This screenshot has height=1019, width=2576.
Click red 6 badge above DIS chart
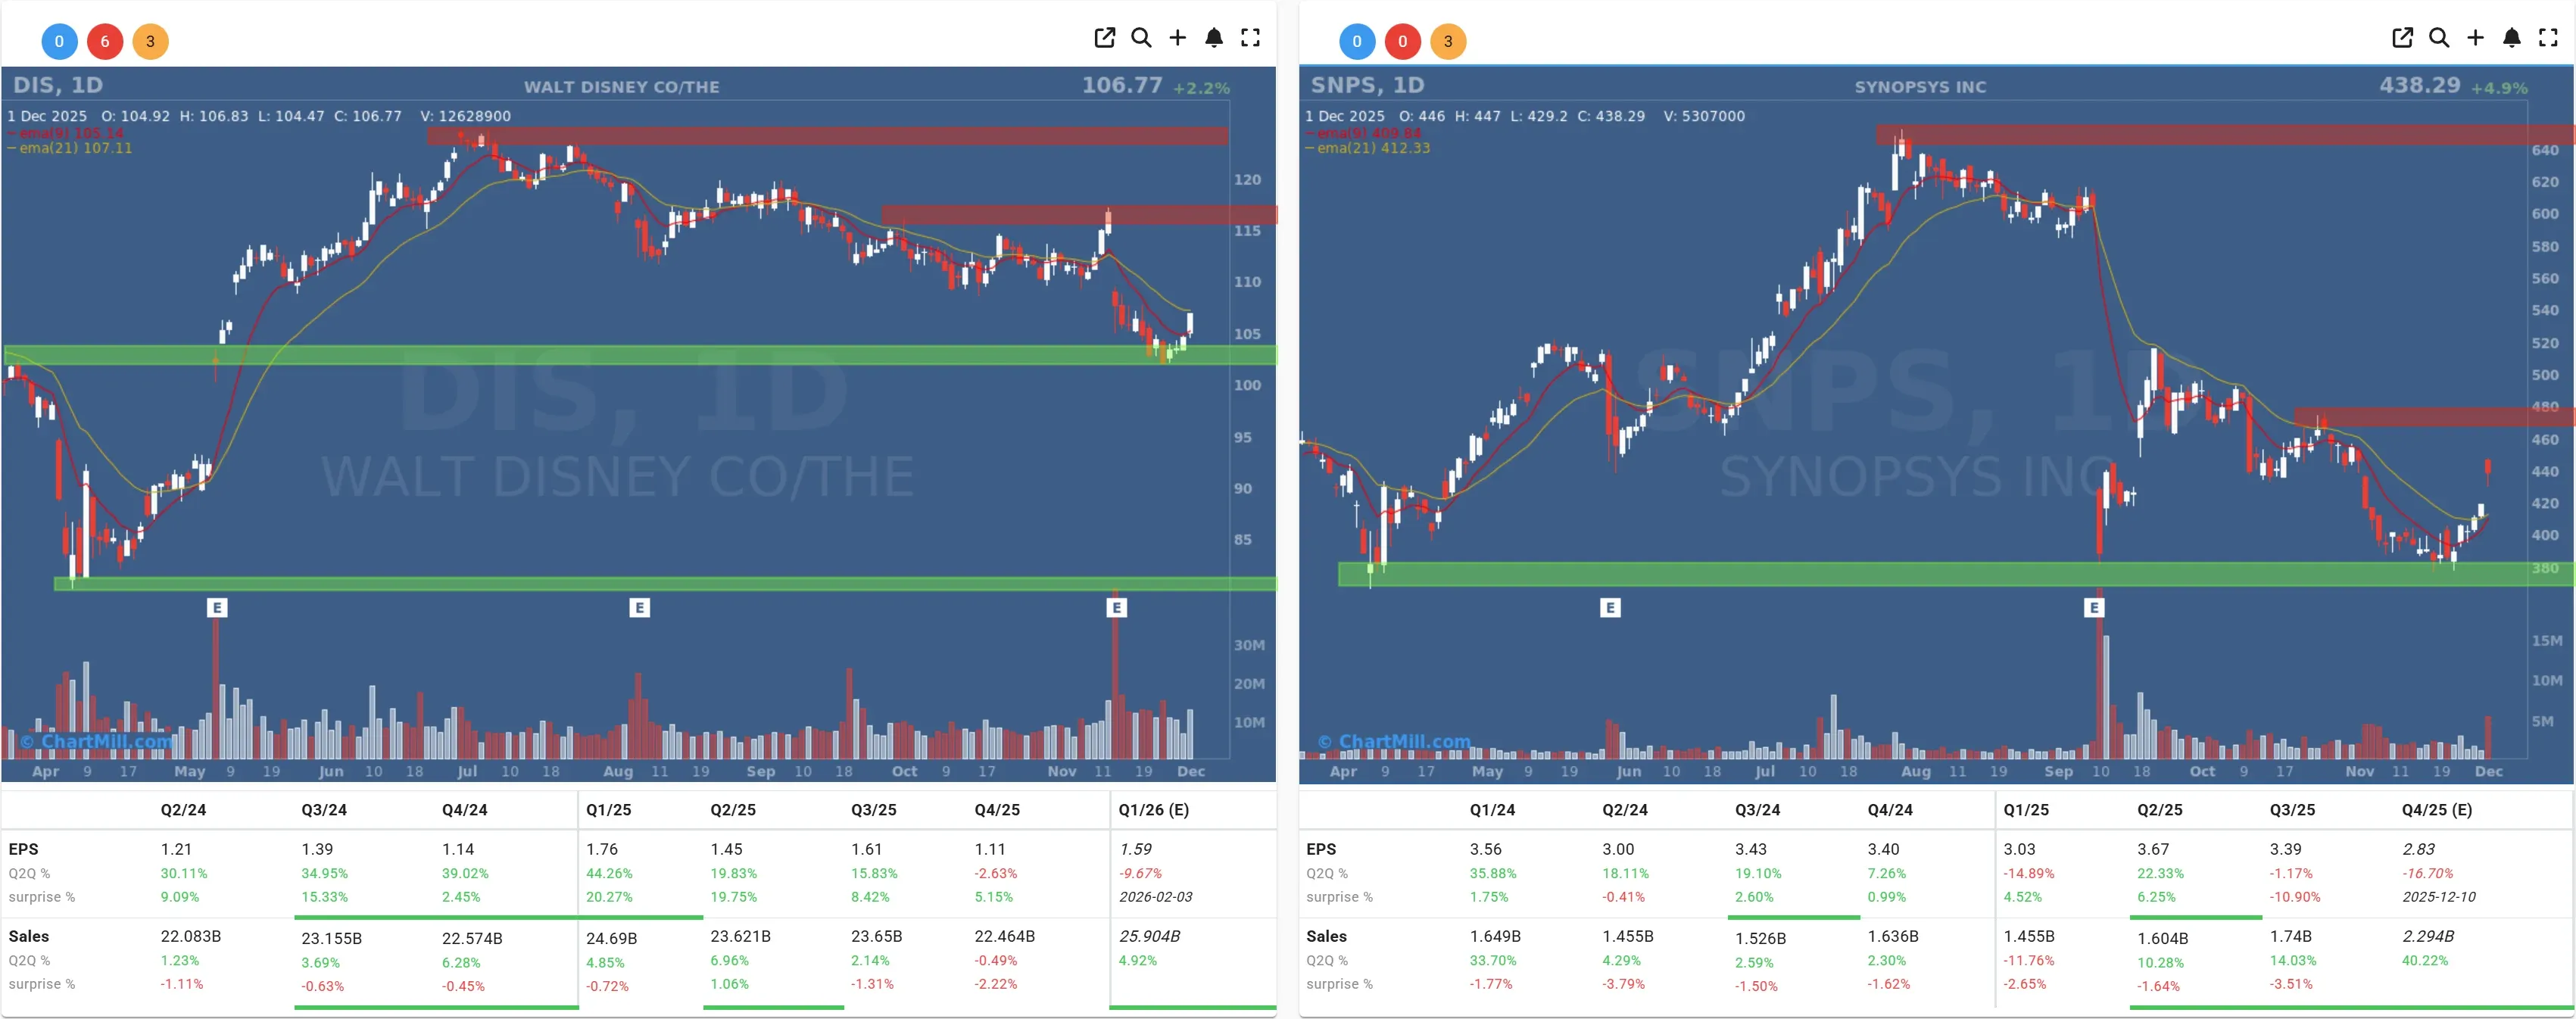pyautogui.click(x=105, y=41)
